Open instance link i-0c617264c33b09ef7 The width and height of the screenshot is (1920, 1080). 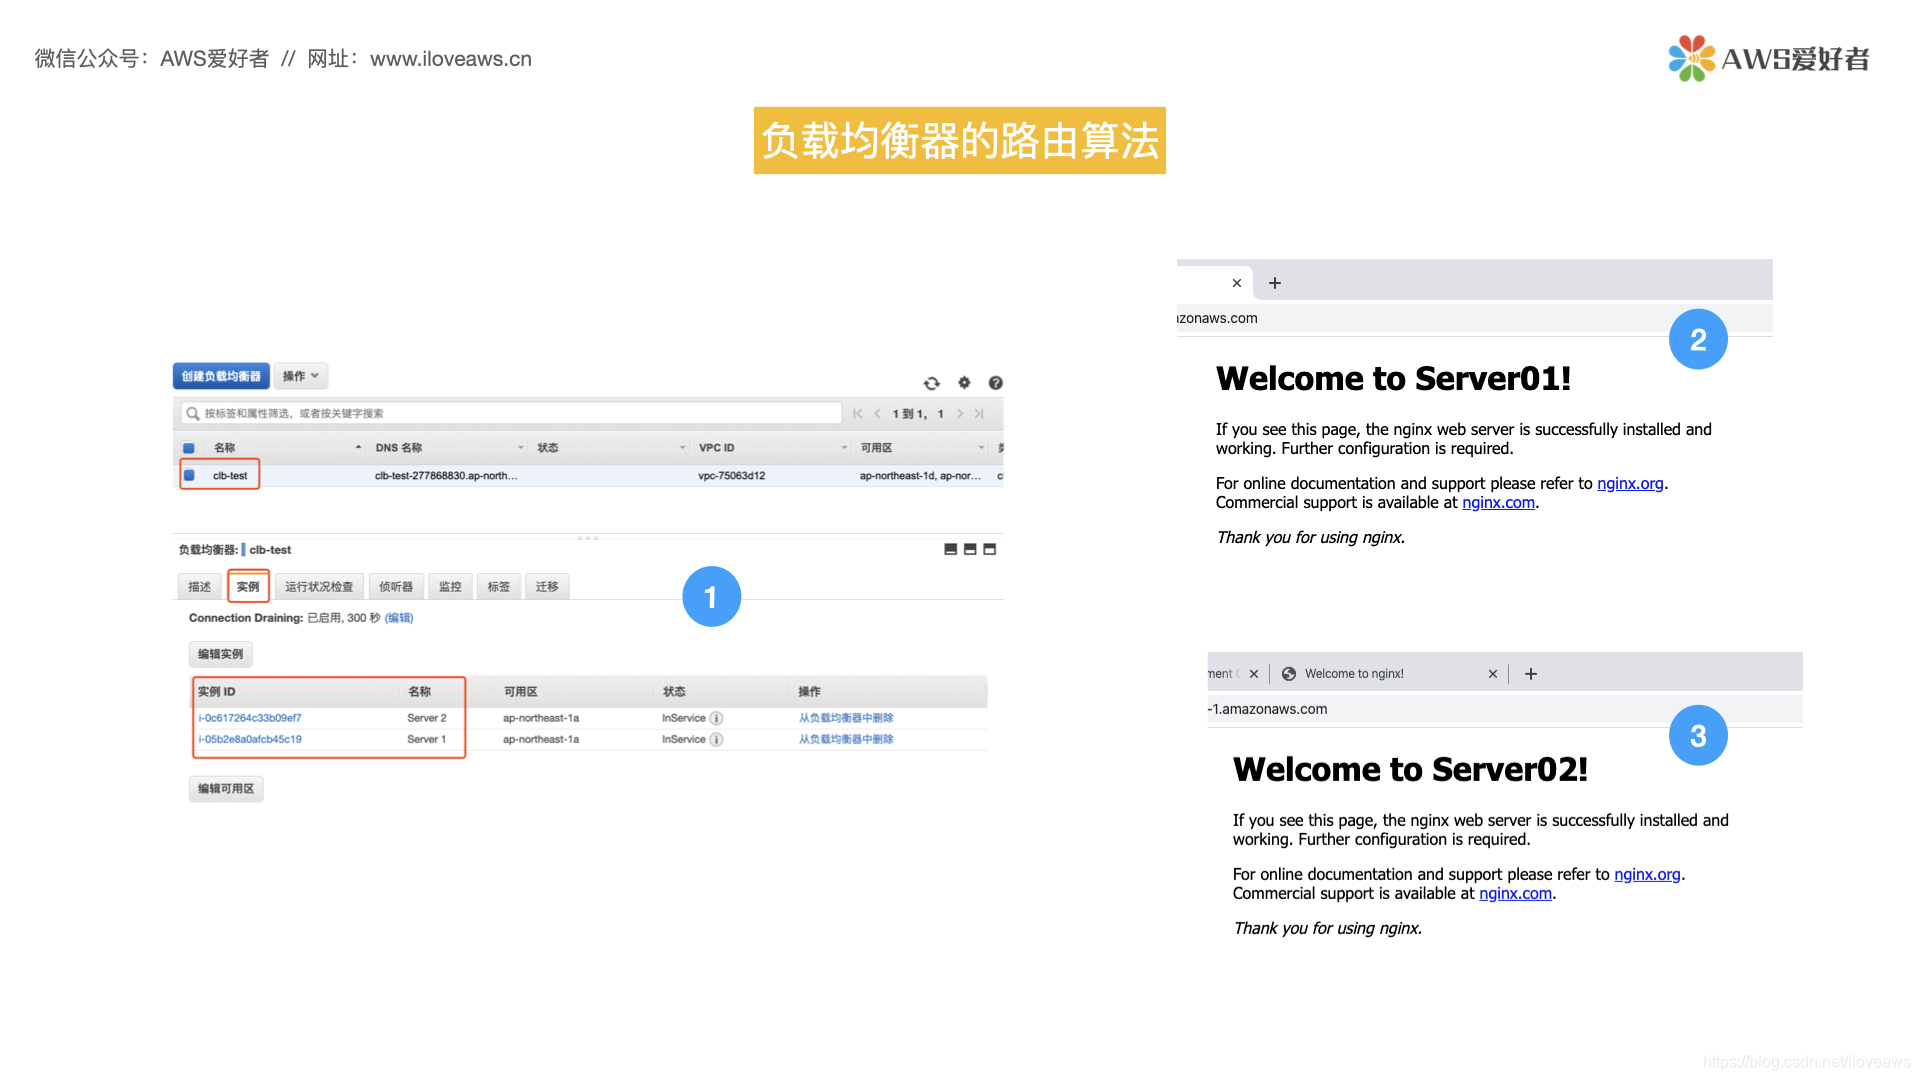tap(250, 718)
